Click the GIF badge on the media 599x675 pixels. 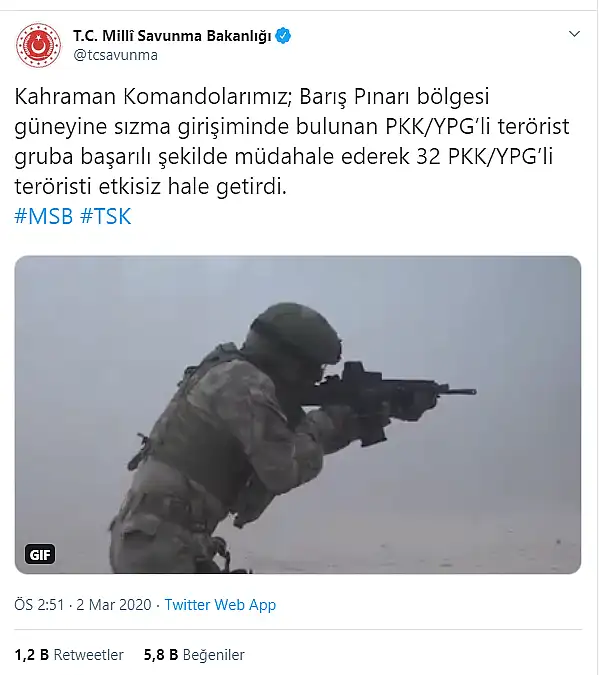(40, 554)
